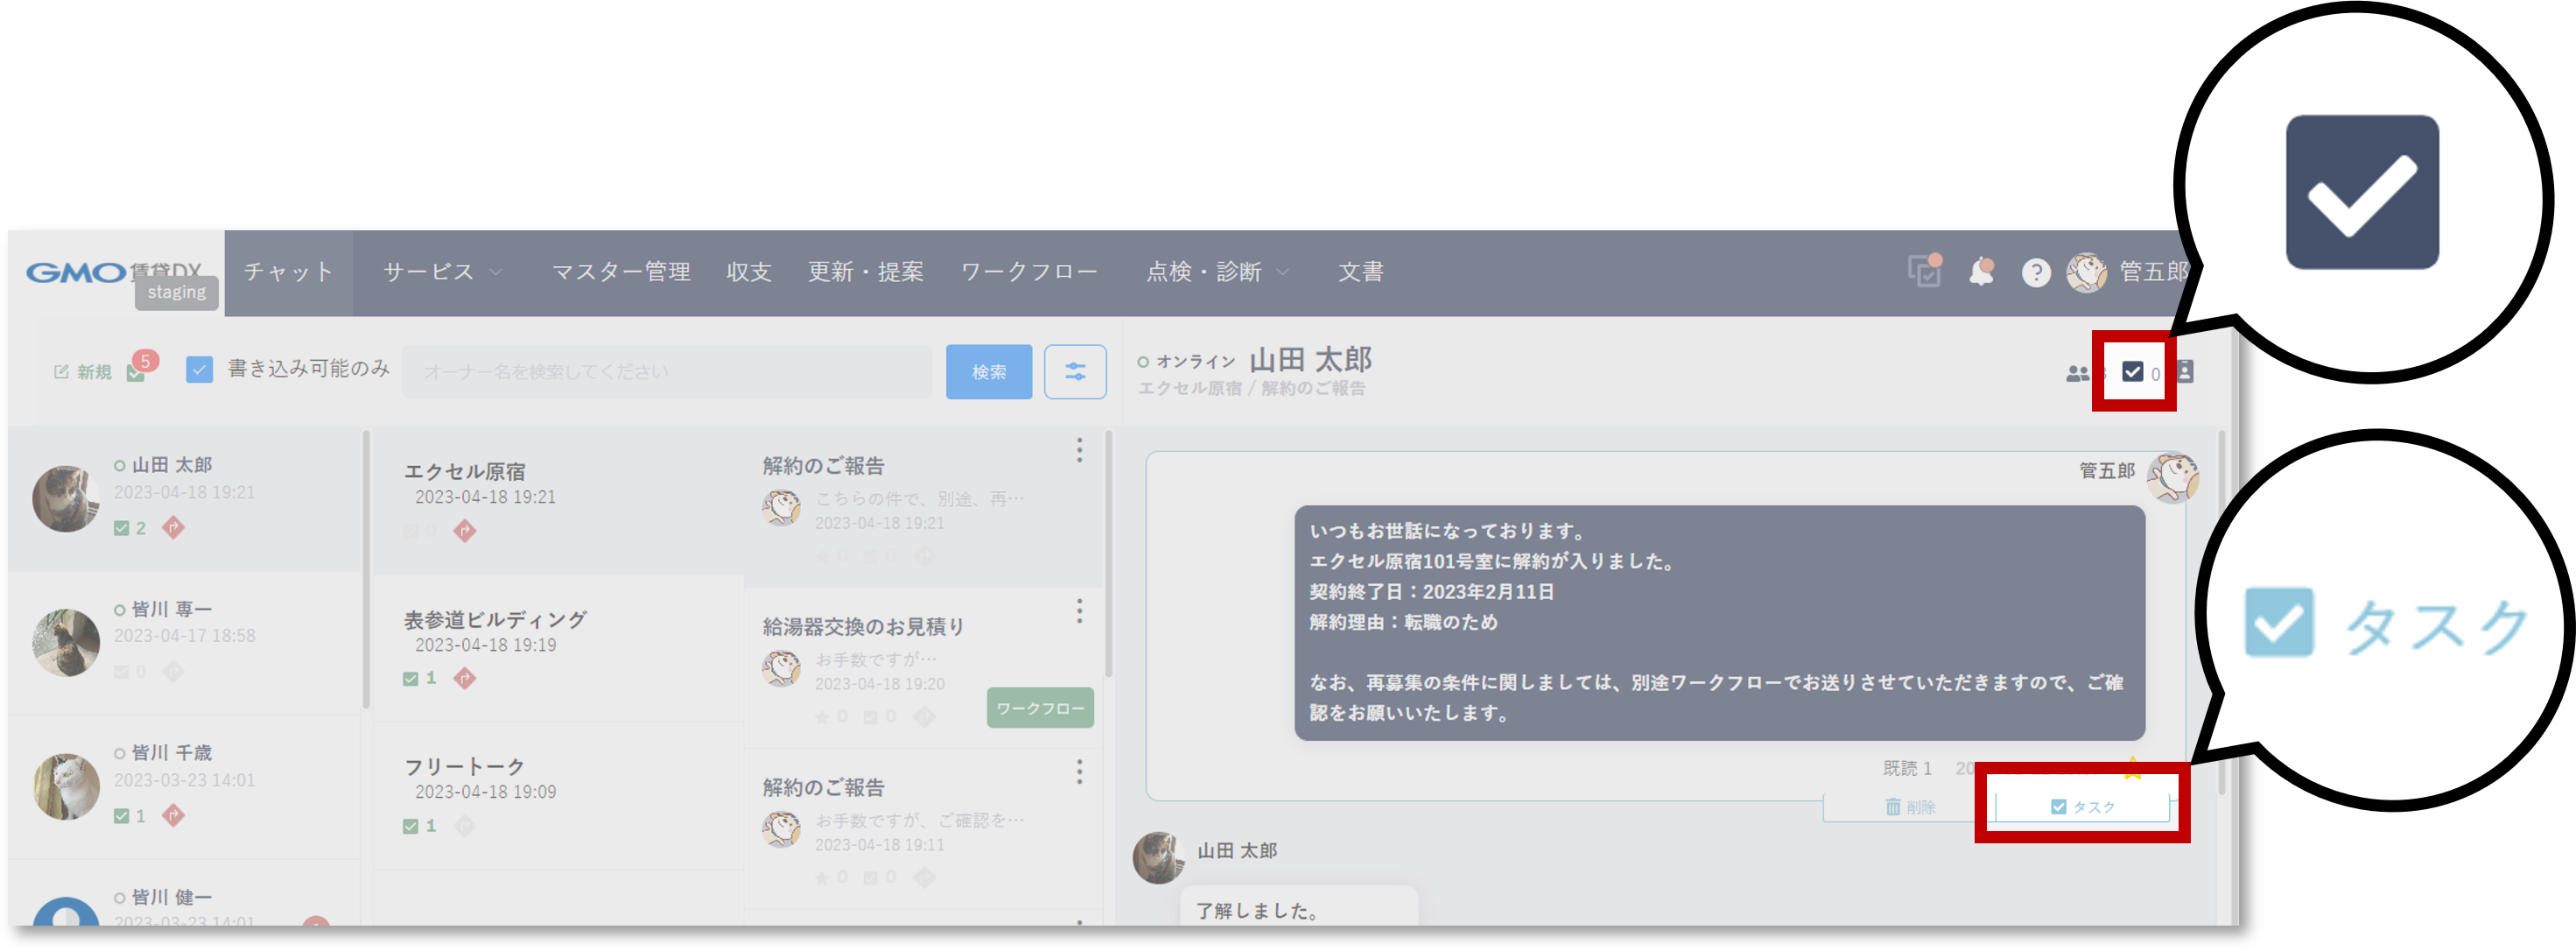Expand the サービス dropdown menu
This screenshot has width=2576, height=951.
pos(442,272)
